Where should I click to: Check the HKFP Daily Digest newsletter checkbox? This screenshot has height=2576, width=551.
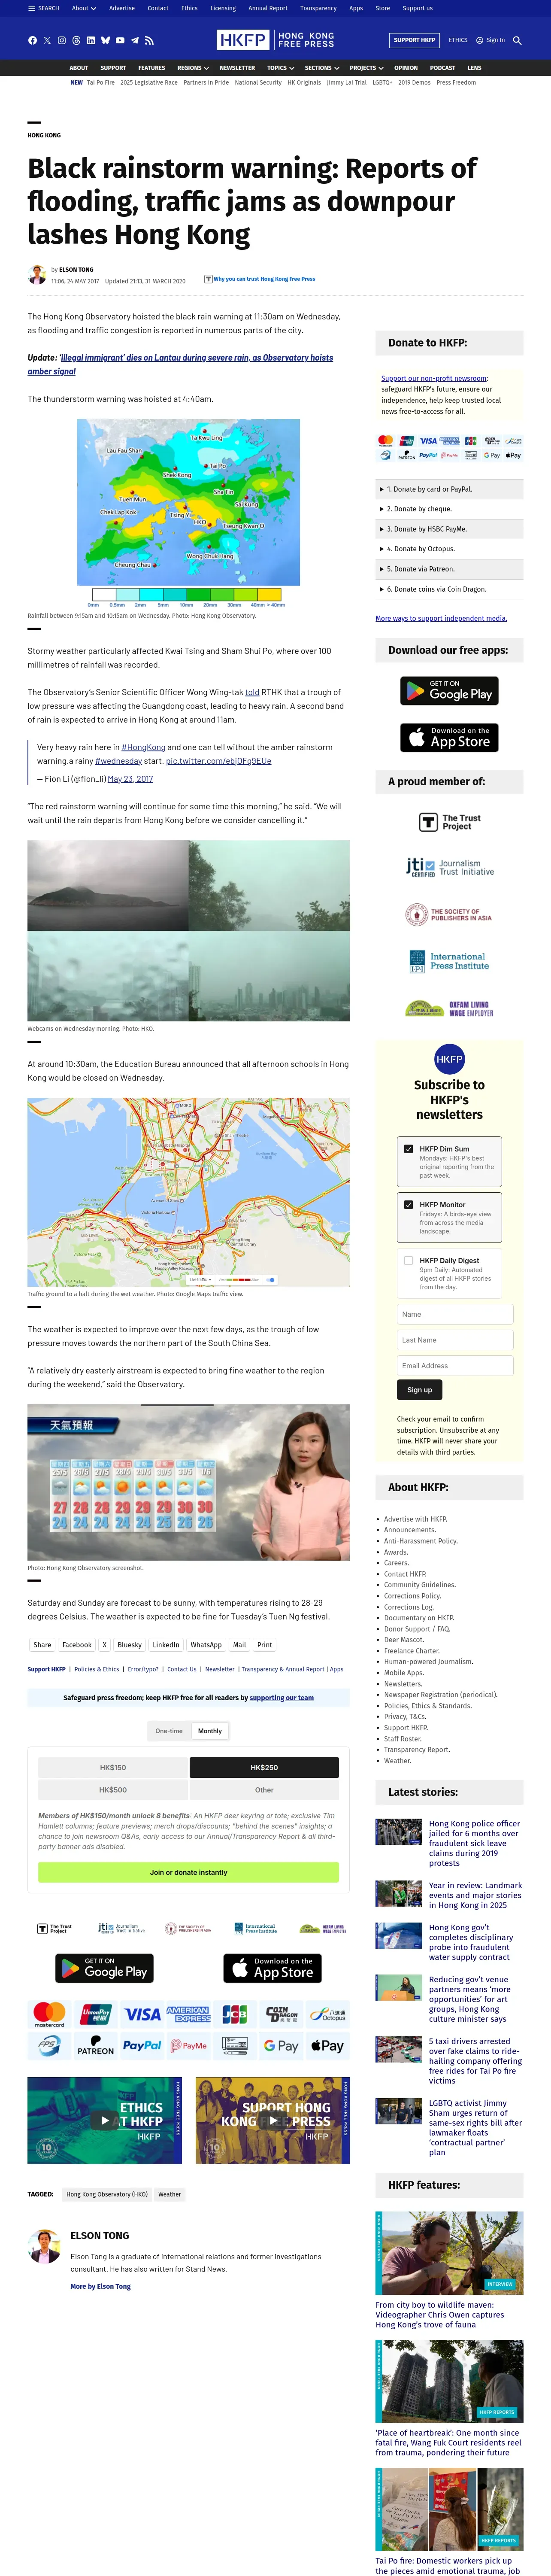(408, 1261)
